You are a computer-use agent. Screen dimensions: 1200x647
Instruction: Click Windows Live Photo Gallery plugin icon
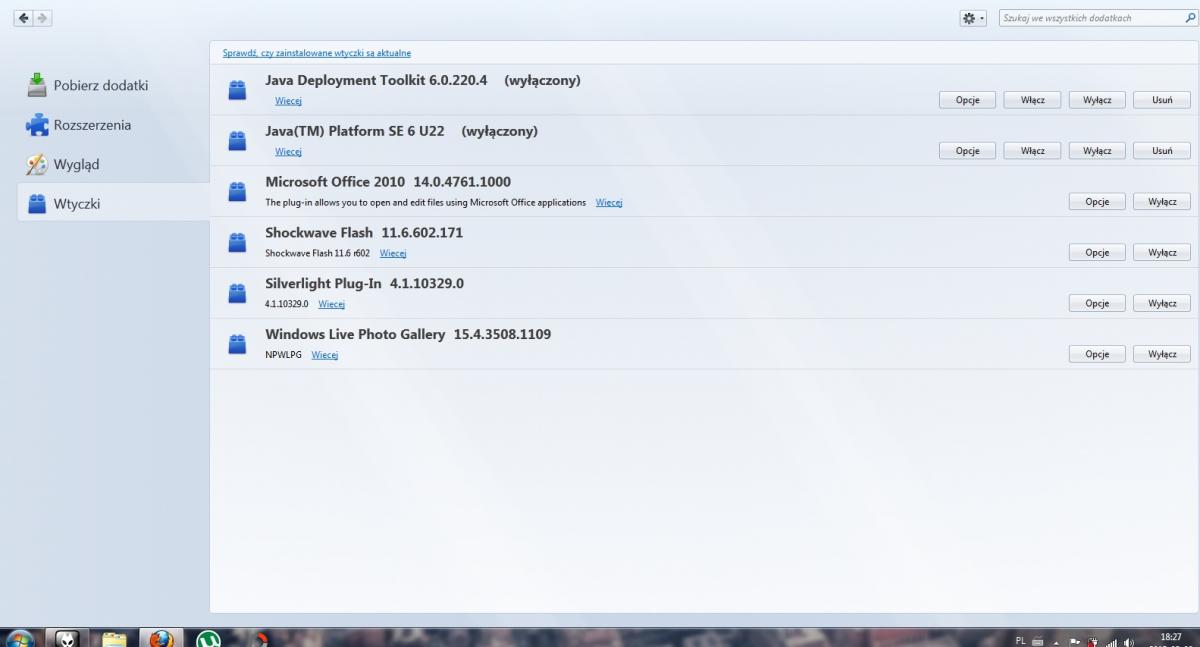[237, 344]
